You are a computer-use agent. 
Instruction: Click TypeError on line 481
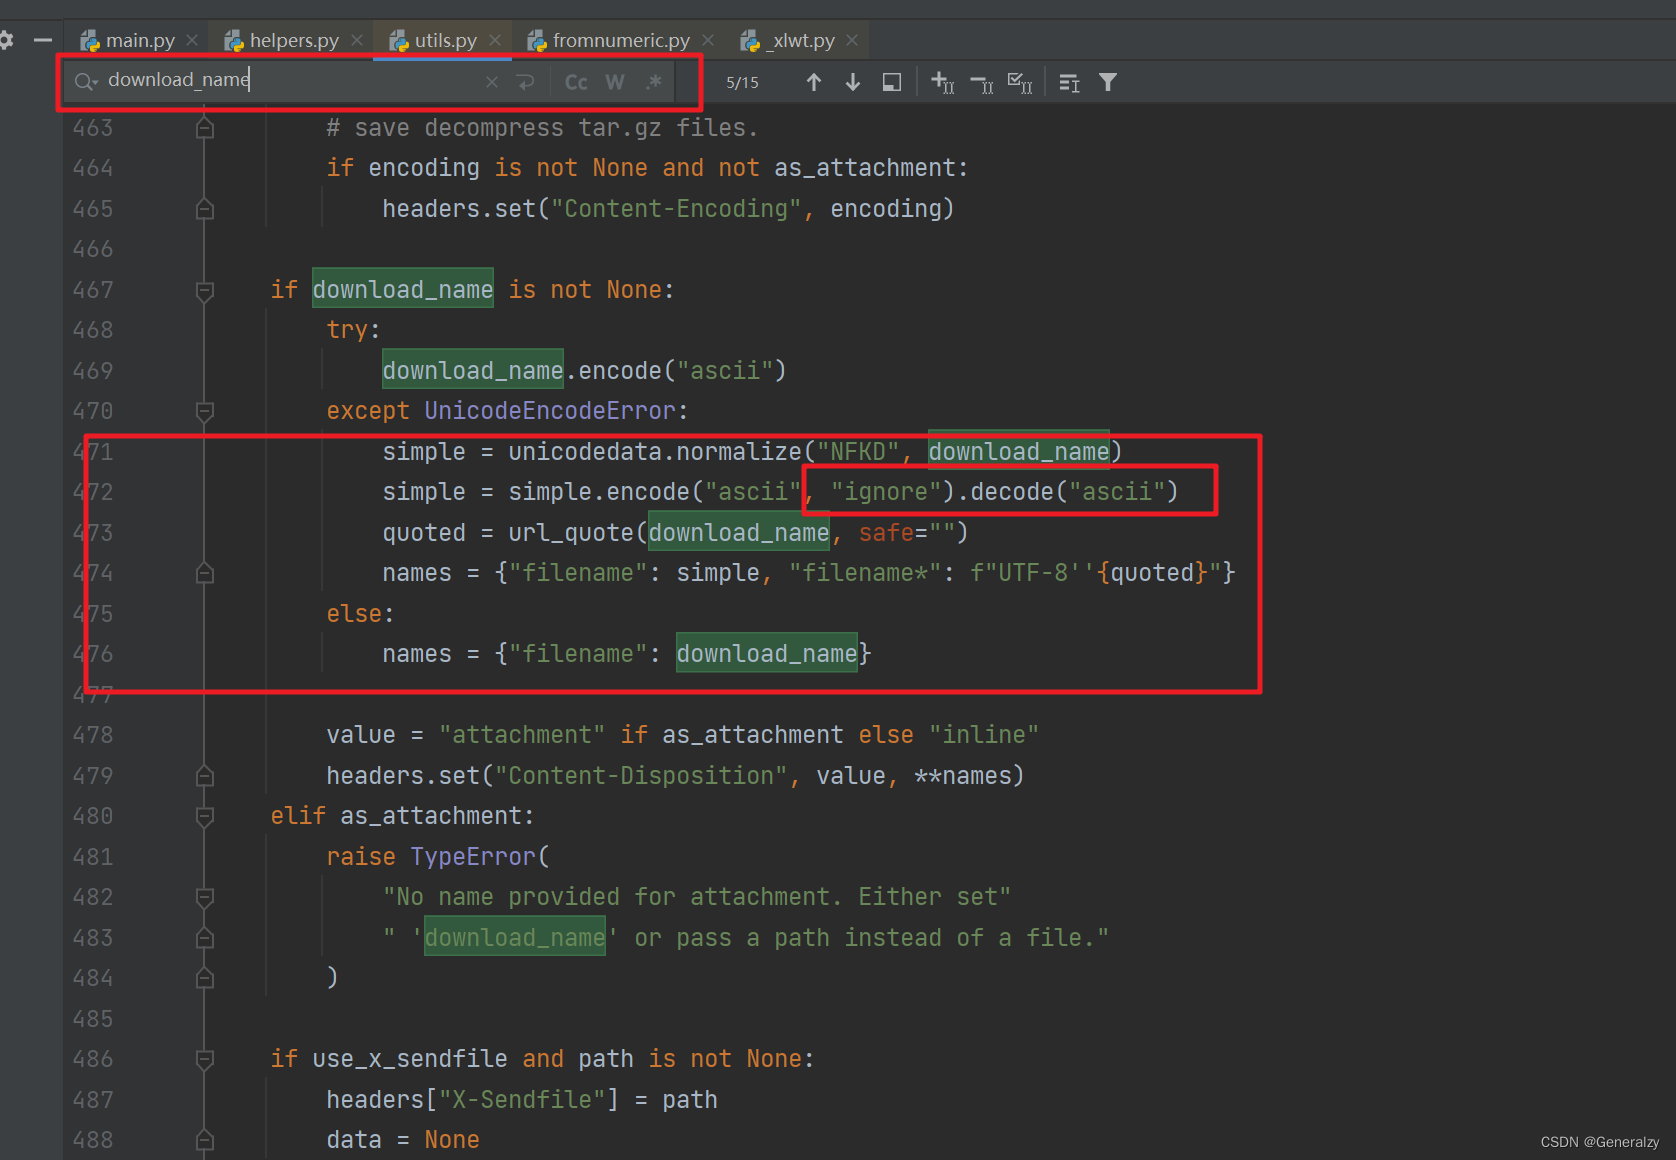473,857
